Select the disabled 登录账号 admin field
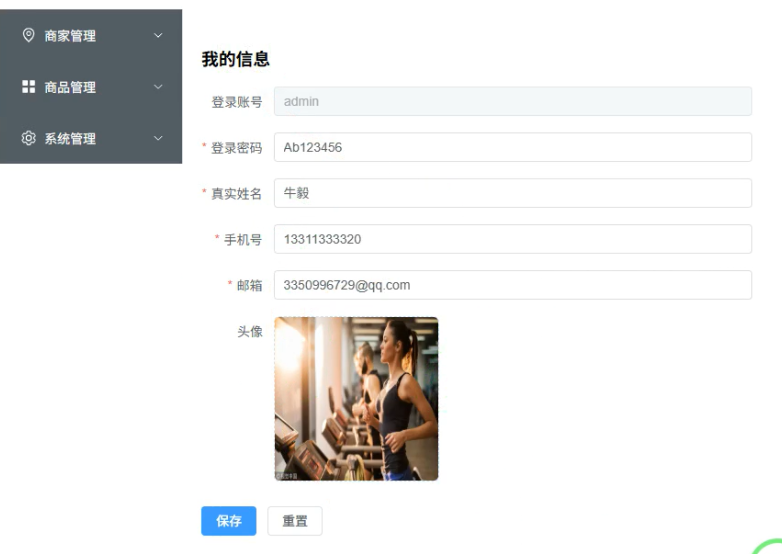 click(513, 101)
